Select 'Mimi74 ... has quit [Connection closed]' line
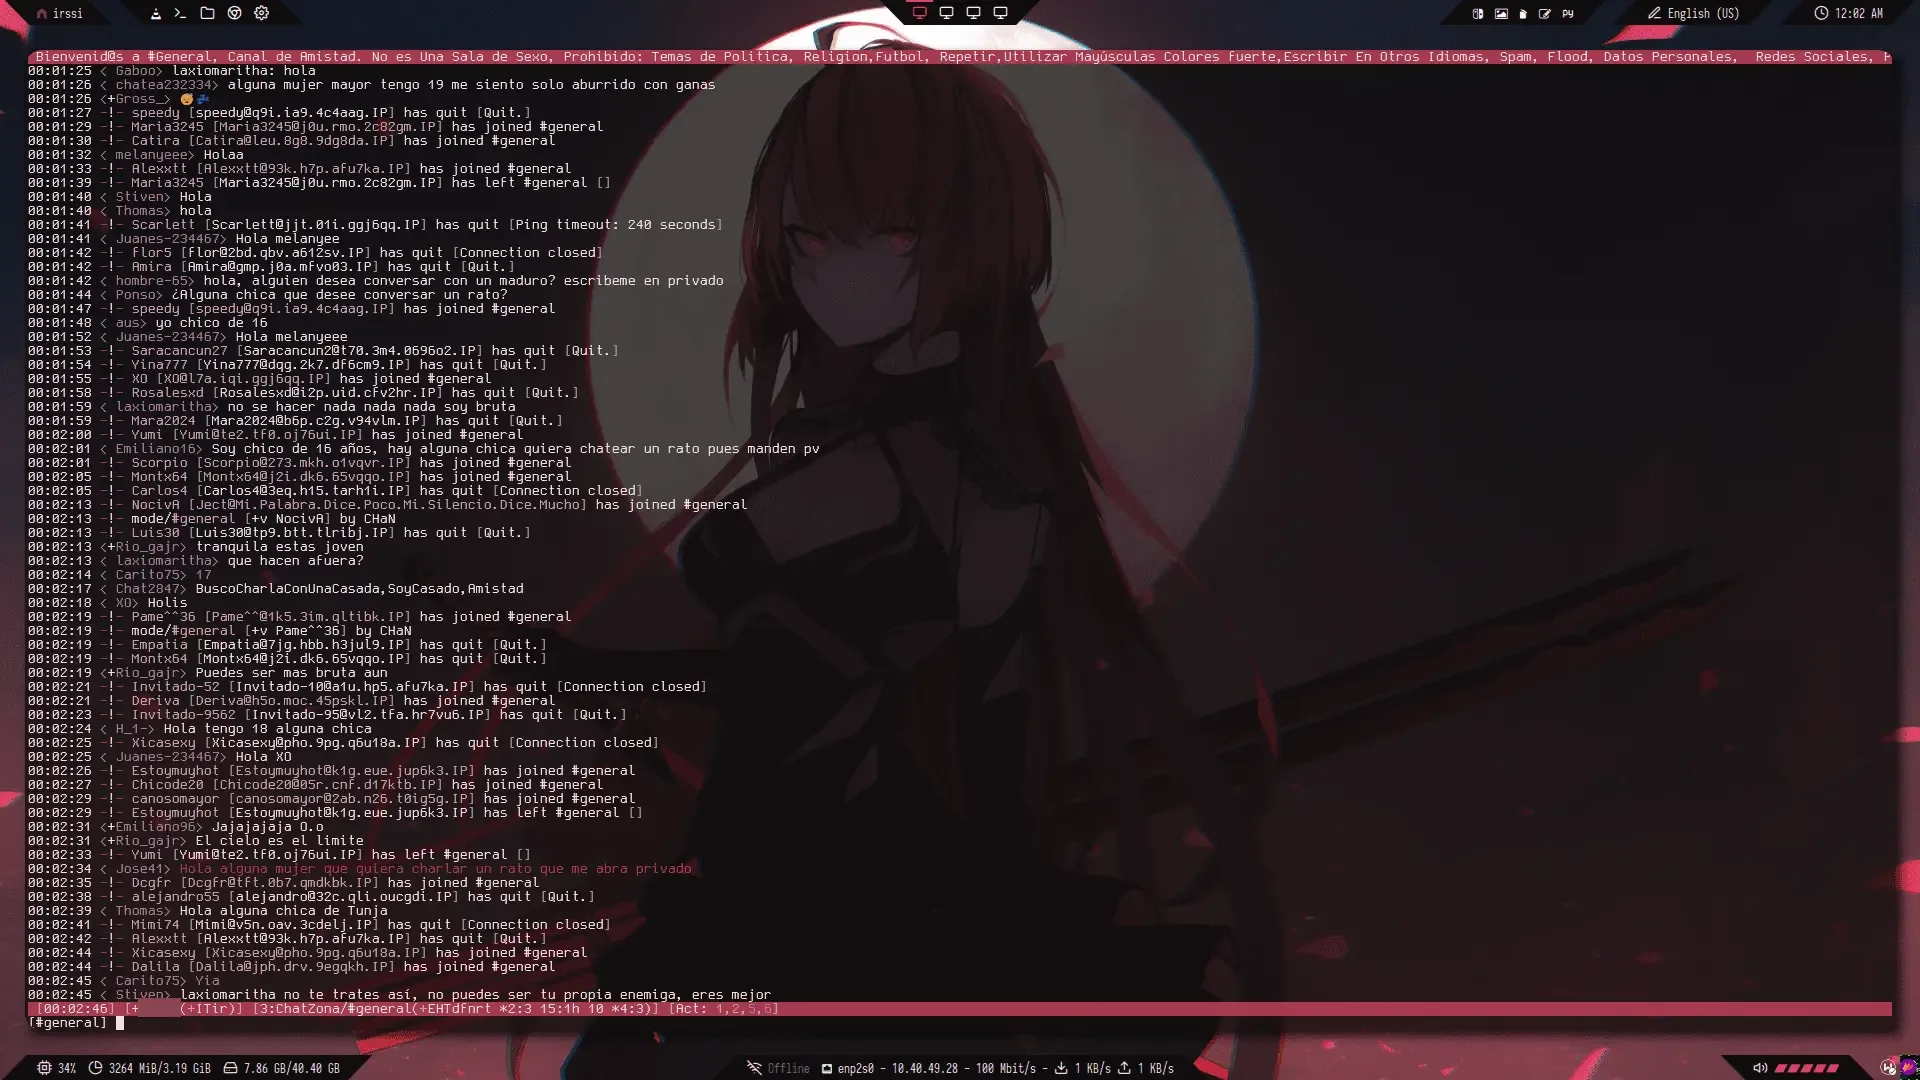This screenshot has height=1080, width=1920. [x=319, y=925]
